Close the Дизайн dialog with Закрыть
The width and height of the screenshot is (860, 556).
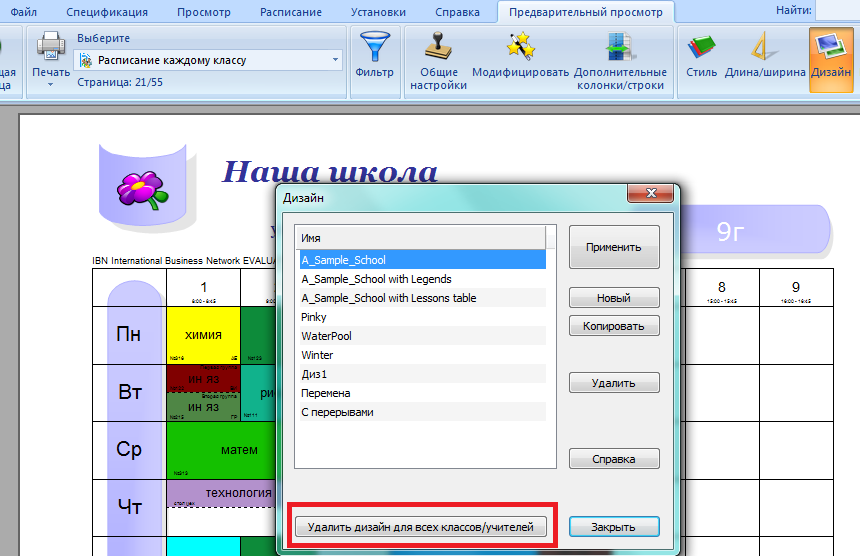click(614, 527)
